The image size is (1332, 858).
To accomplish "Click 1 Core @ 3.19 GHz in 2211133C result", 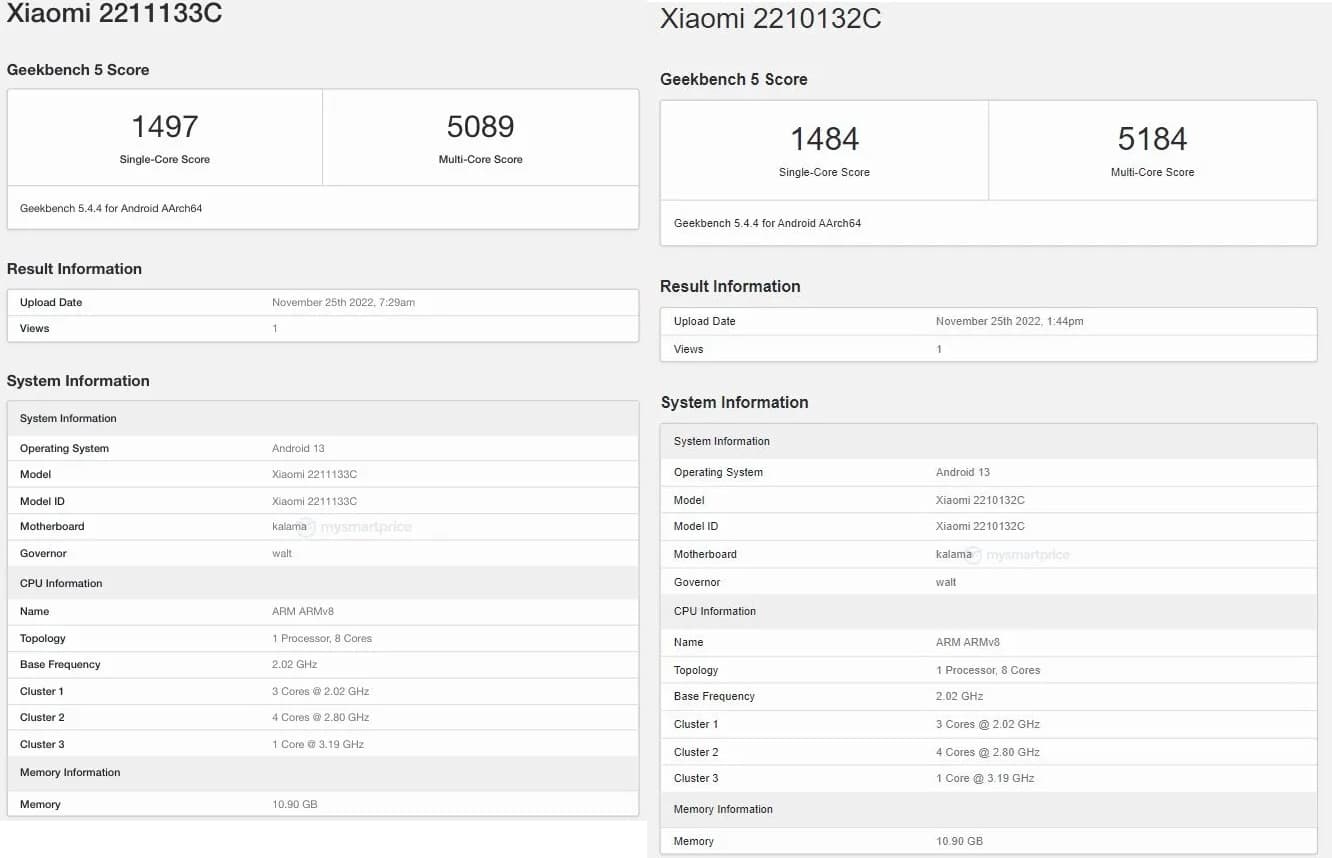I will (x=318, y=744).
